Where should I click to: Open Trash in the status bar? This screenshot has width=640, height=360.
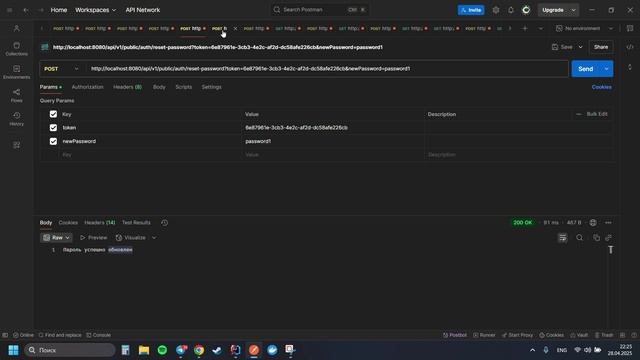coord(604,335)
